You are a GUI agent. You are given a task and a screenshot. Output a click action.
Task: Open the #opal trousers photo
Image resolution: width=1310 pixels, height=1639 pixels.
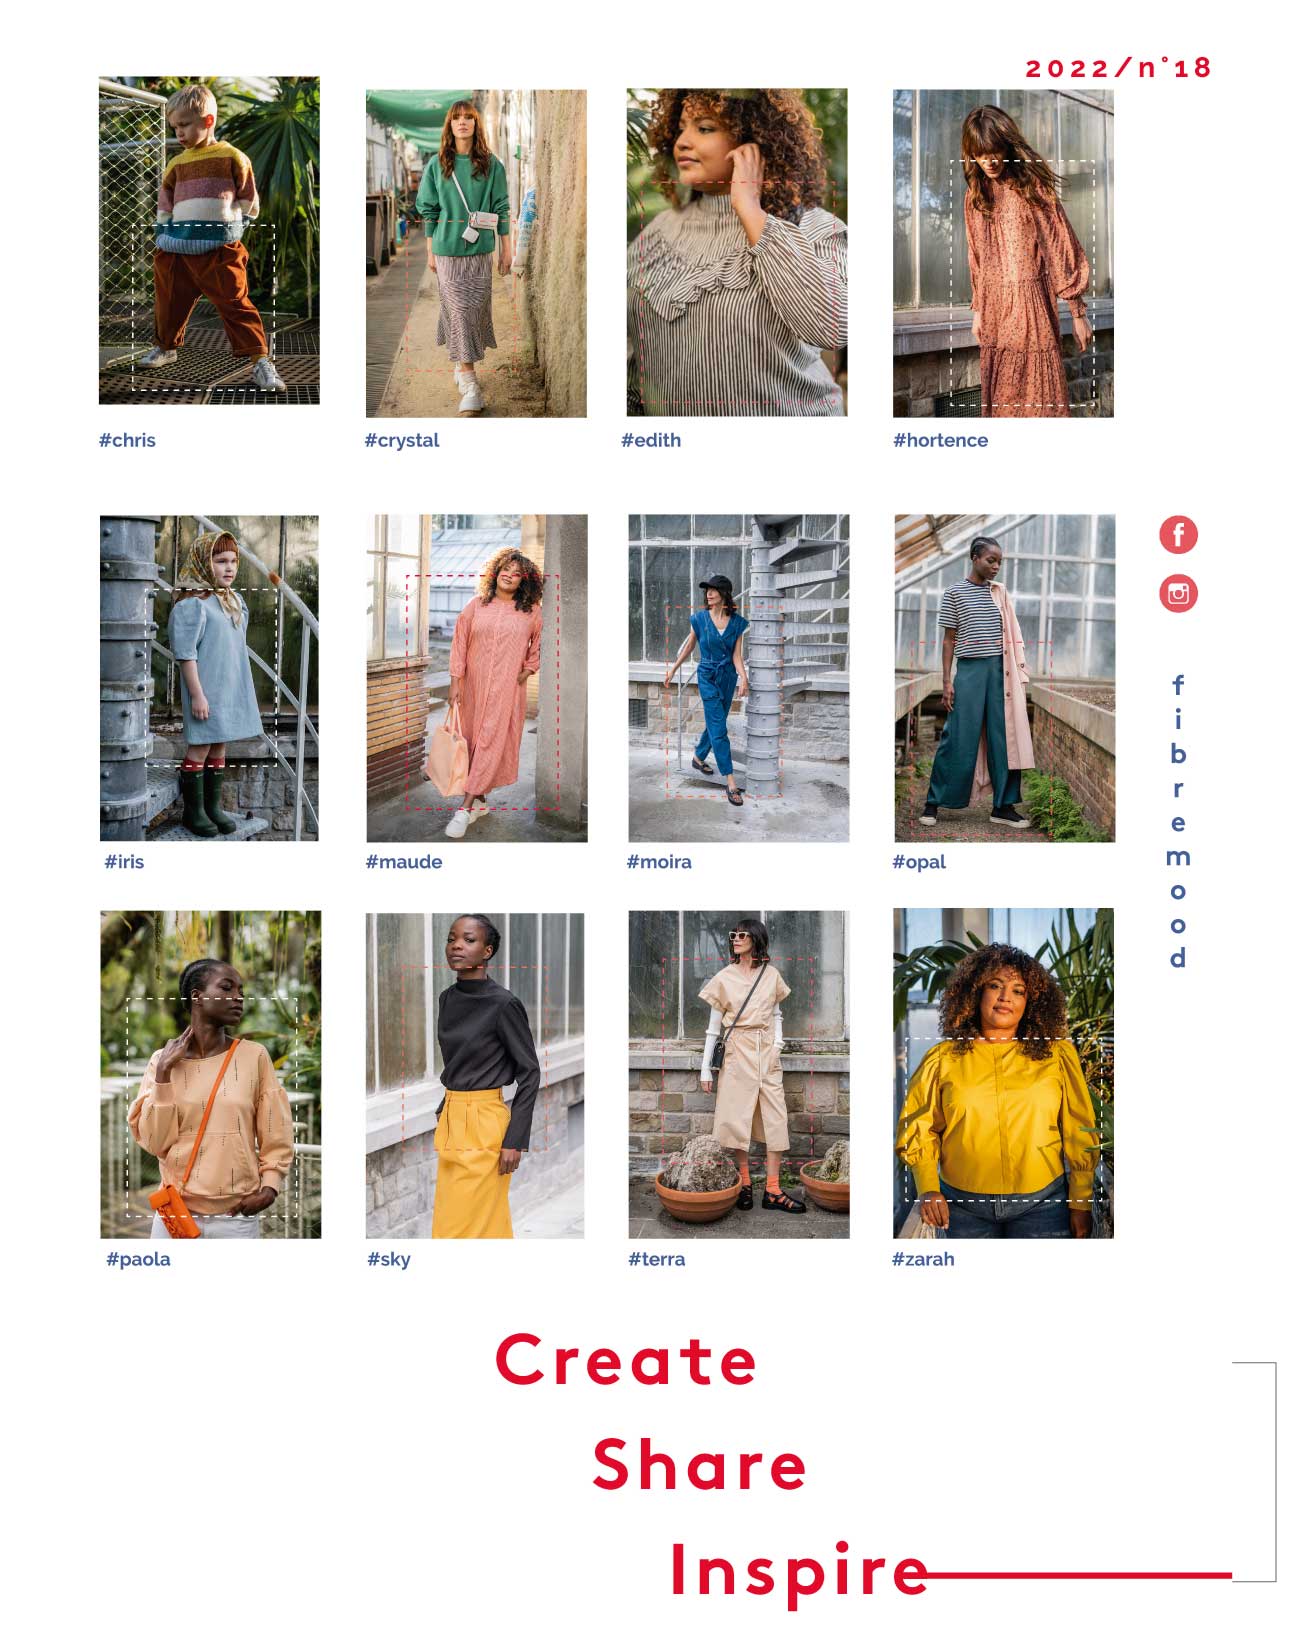point(1005,678)
